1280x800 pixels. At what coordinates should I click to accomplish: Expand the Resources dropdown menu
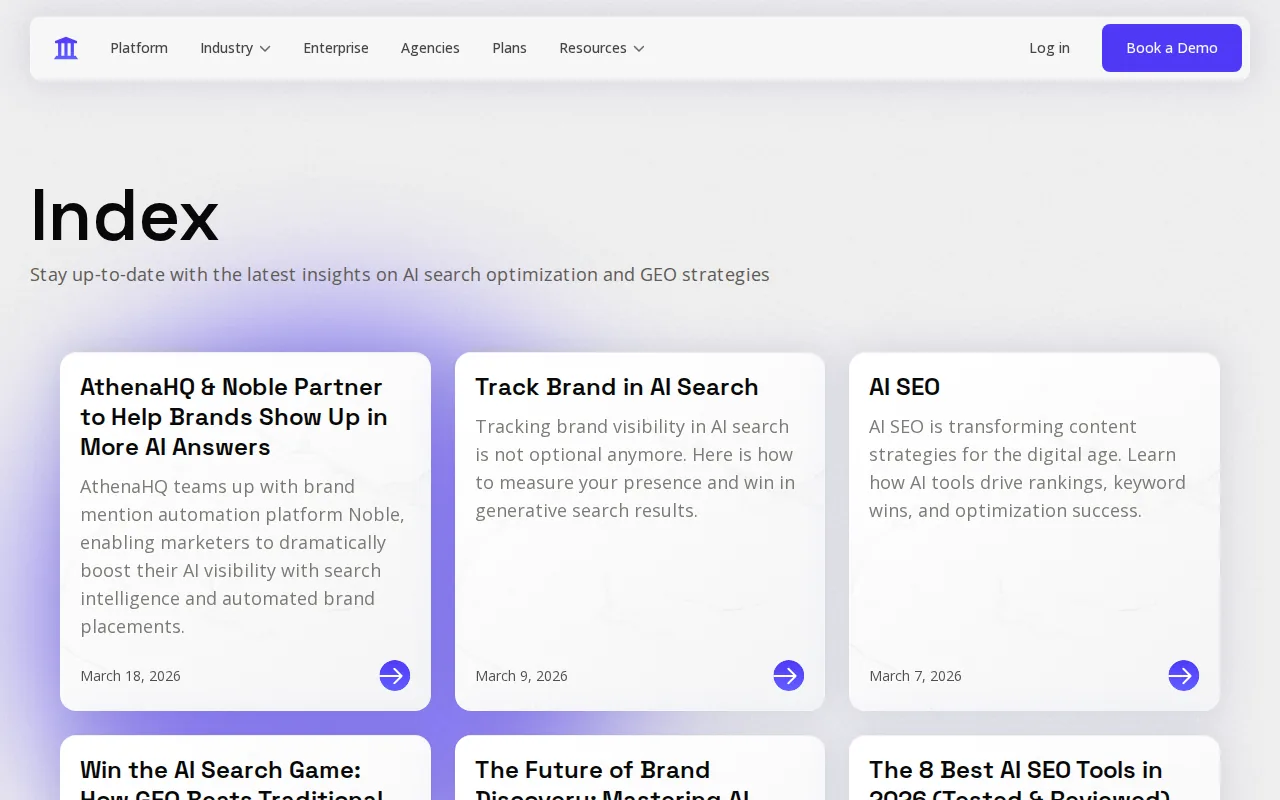click(602, 48)
